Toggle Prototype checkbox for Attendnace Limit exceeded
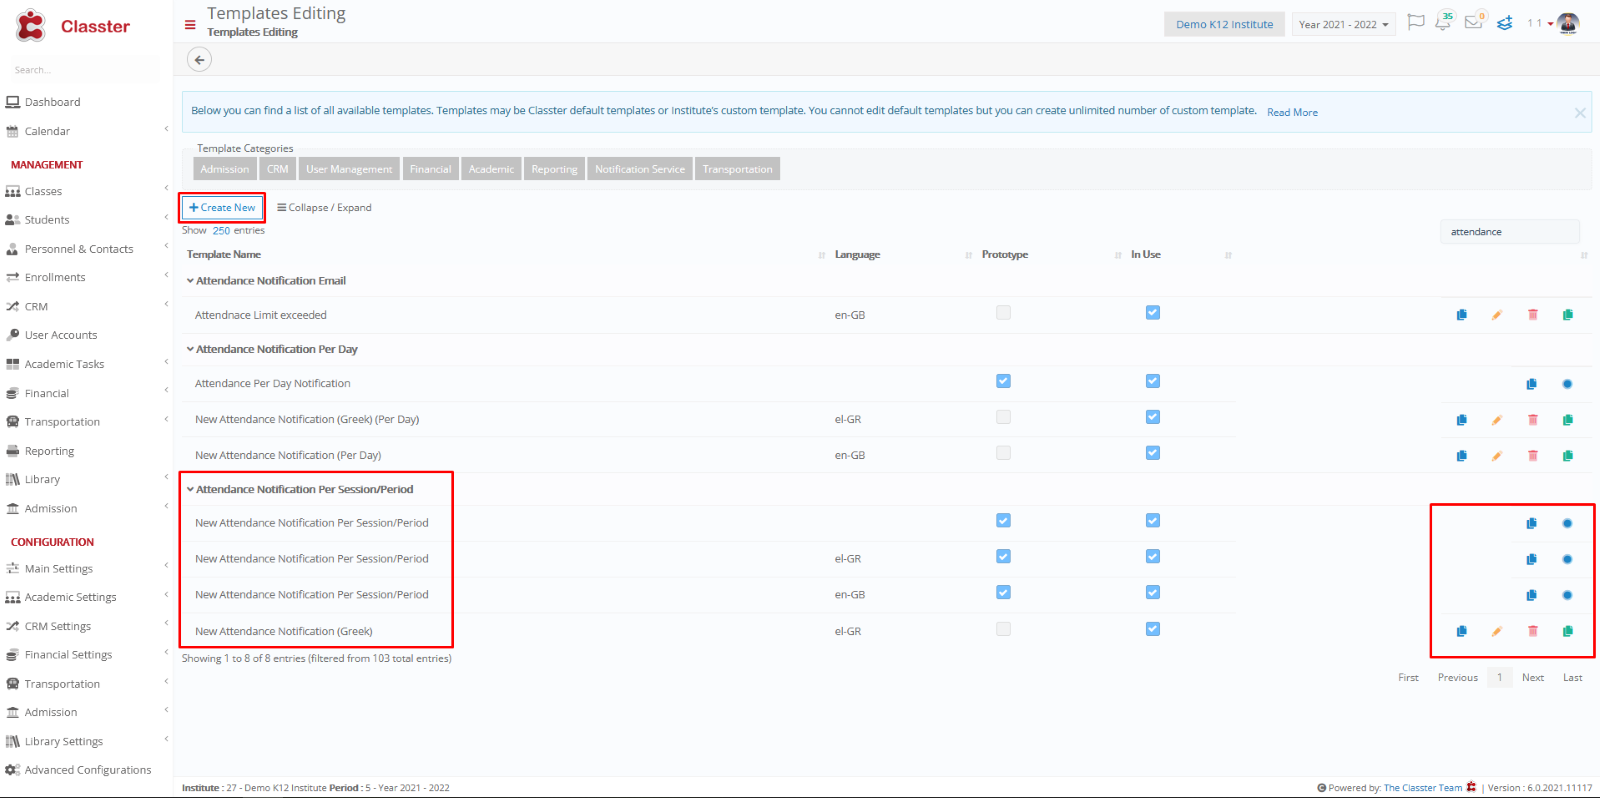The height and width of the screenshot is (798, 1600). tap(1003, 313)
